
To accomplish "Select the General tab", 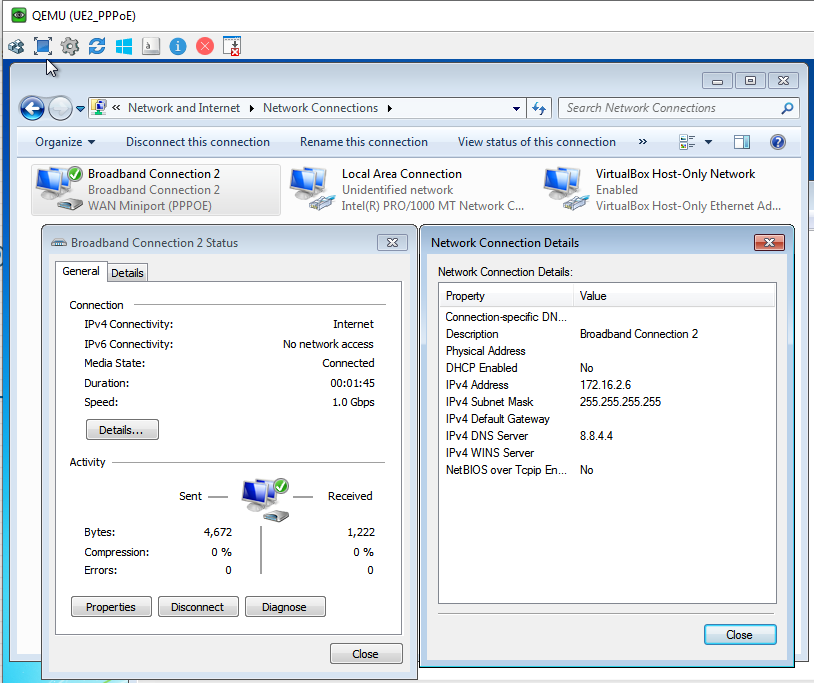I will (81, 271).
